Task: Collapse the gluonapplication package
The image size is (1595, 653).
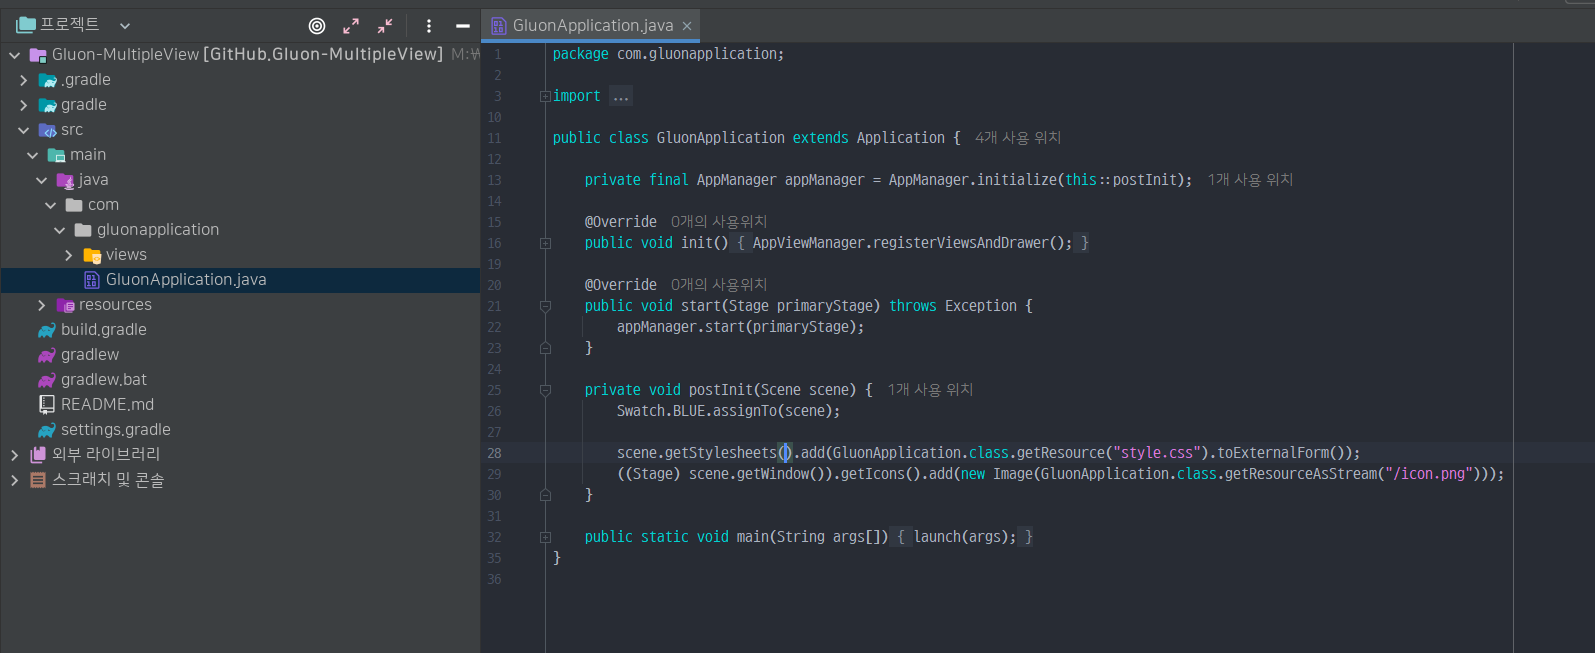Action: click(60, 230)
